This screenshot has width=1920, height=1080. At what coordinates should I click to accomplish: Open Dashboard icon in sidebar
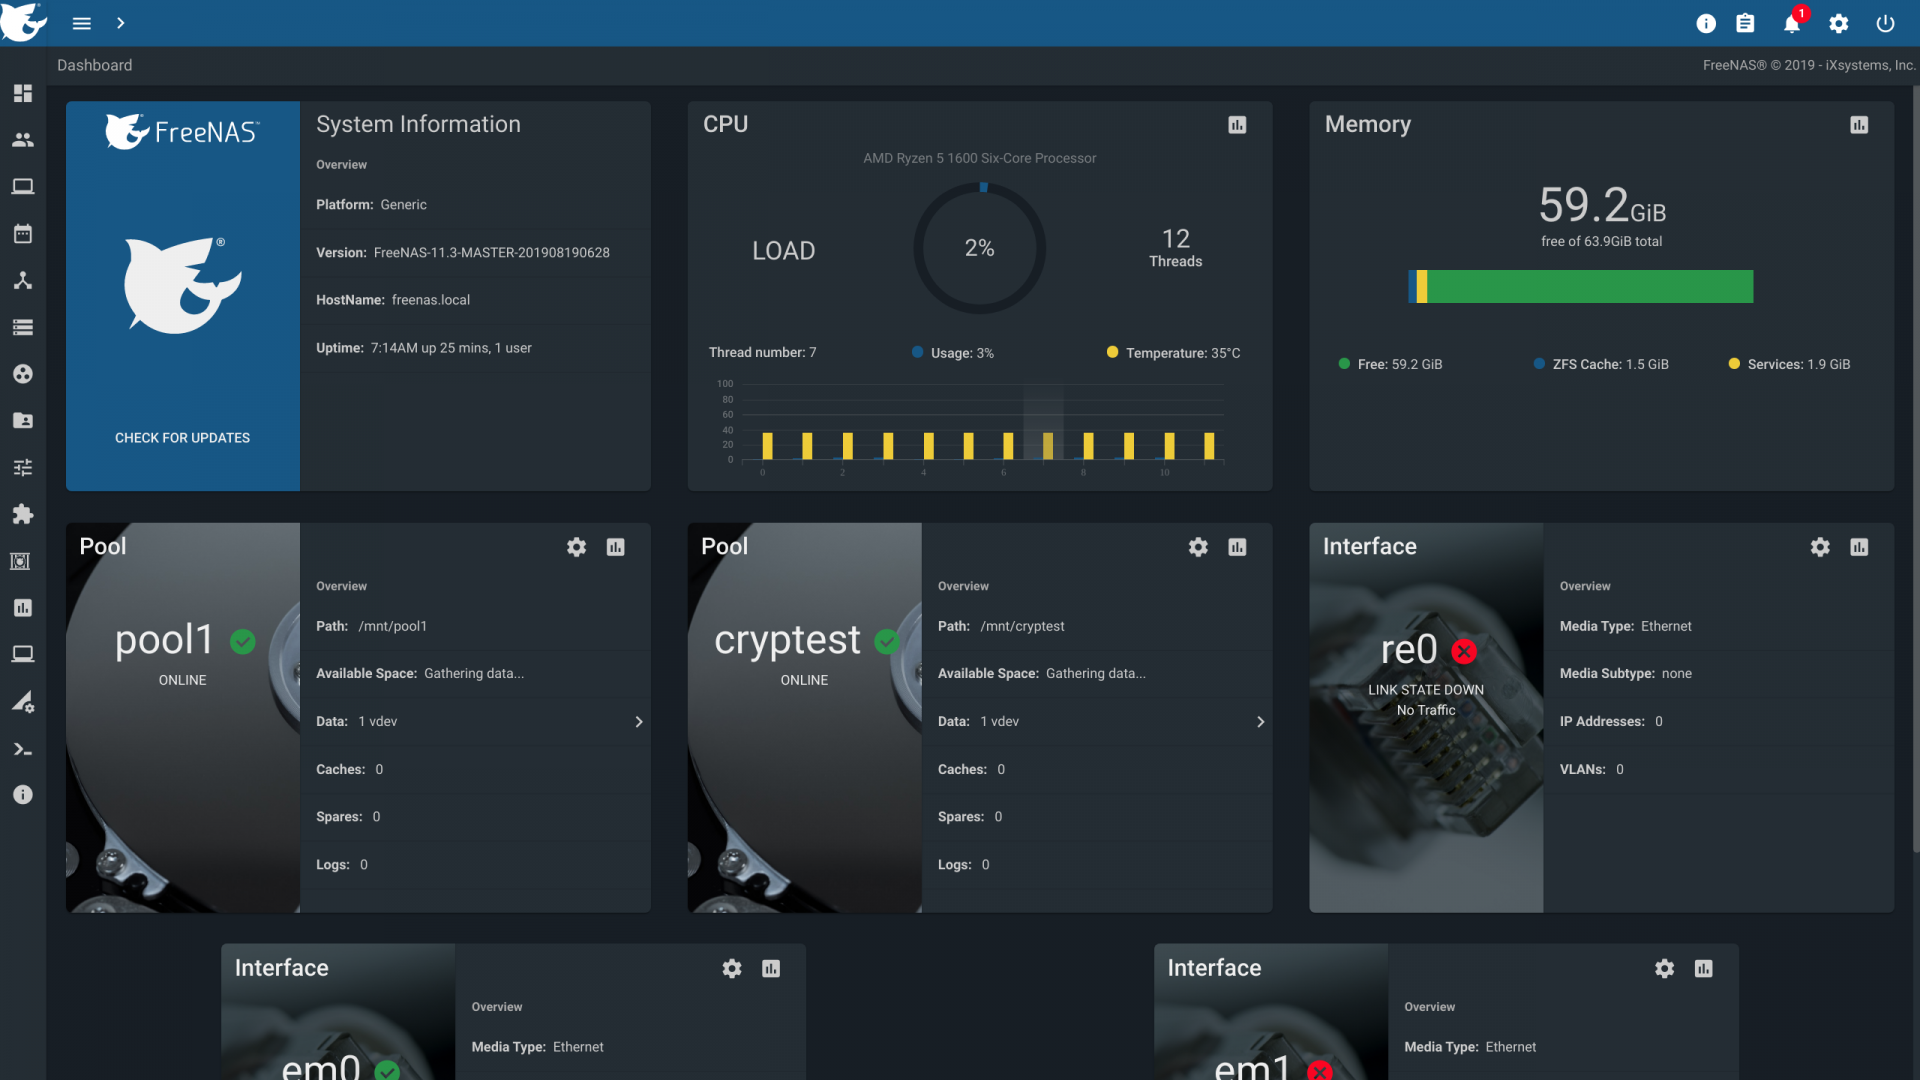(x=23, y=93)
